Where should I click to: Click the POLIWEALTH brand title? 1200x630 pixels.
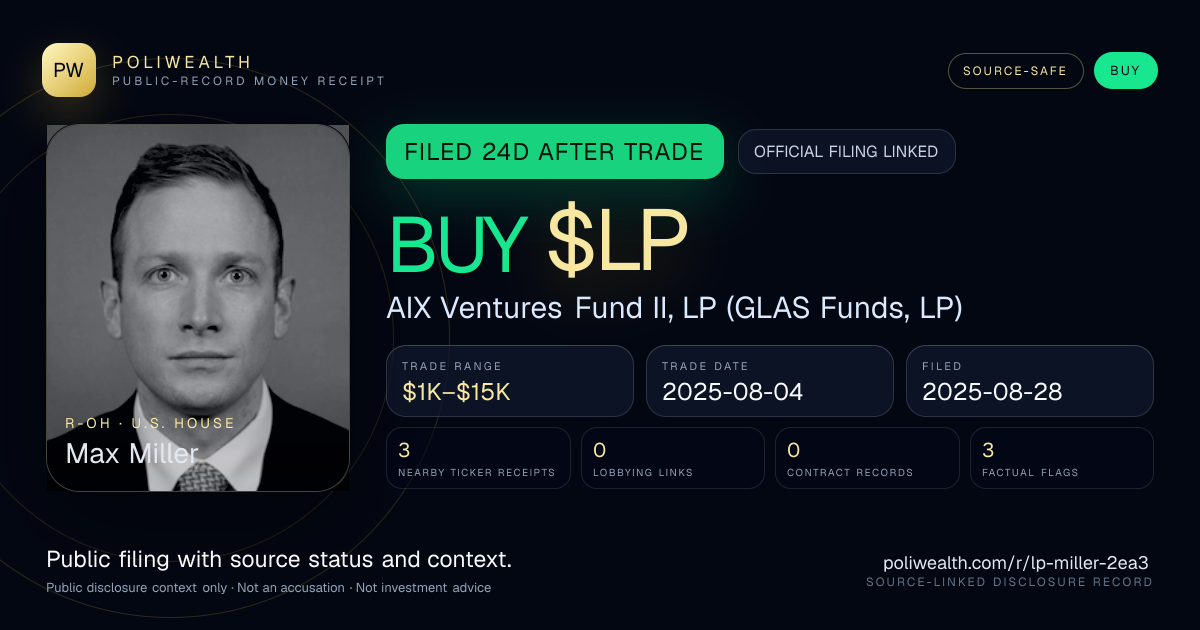pyautogui.click(x=182, y=62)
